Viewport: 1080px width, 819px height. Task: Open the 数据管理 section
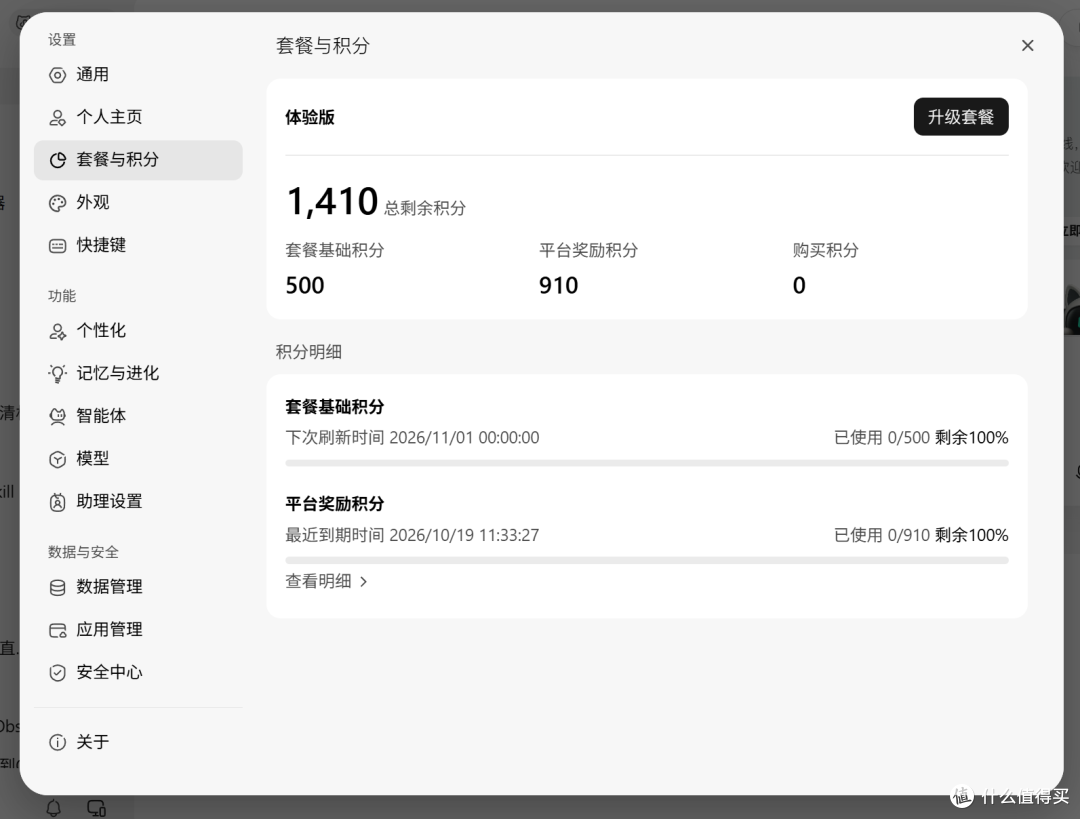138,587
